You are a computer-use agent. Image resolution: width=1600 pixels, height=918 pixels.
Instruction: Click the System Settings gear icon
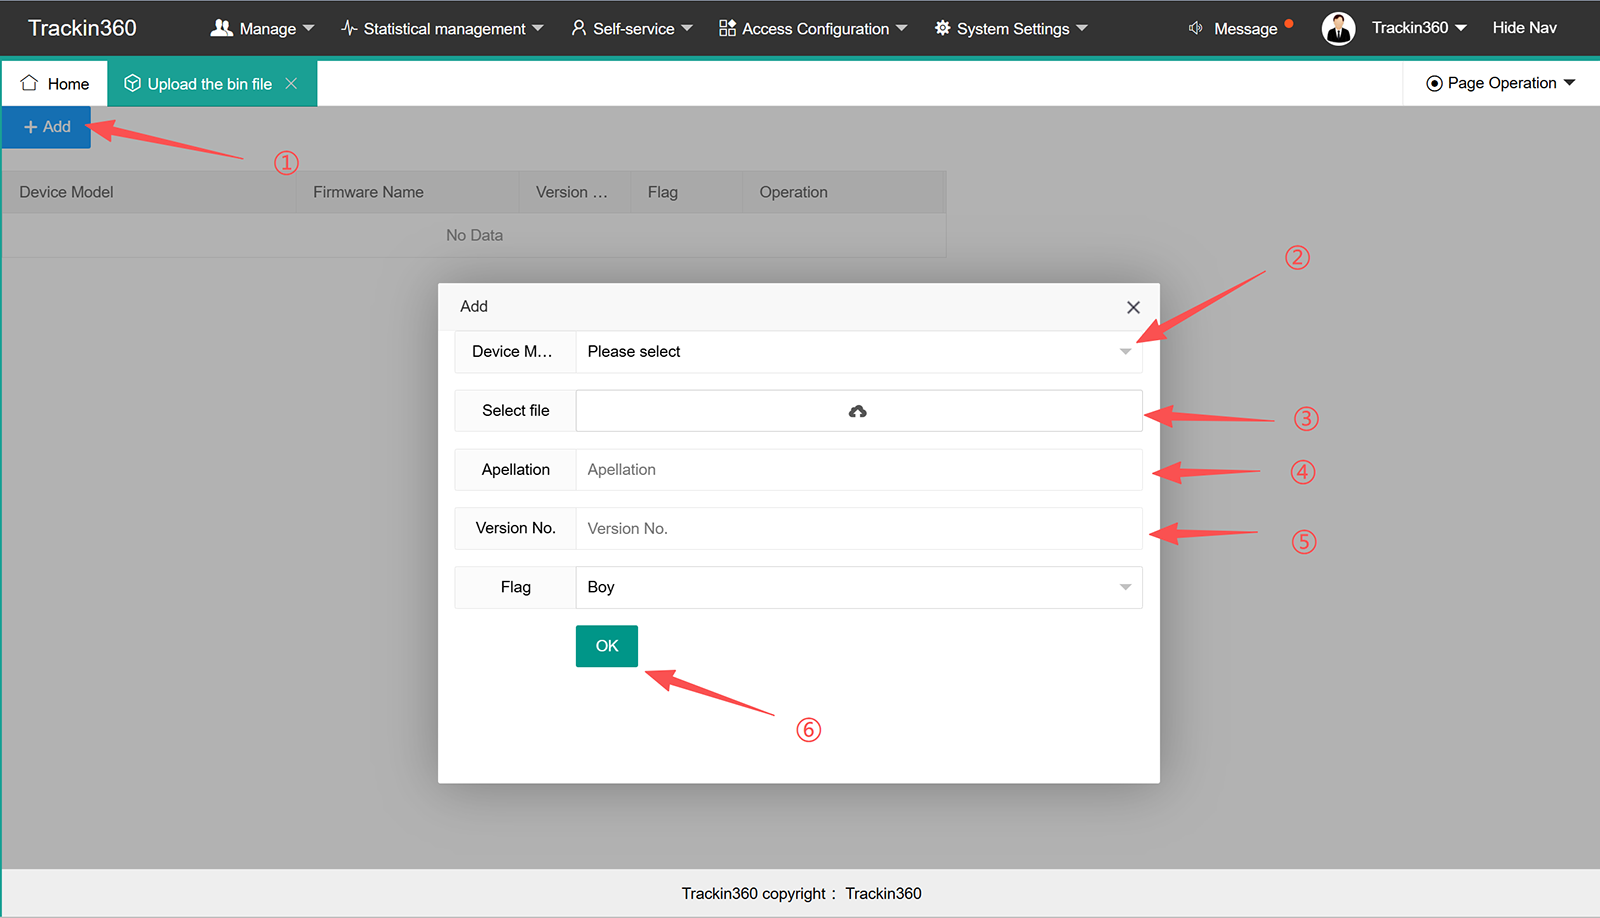tap(942, 28)
